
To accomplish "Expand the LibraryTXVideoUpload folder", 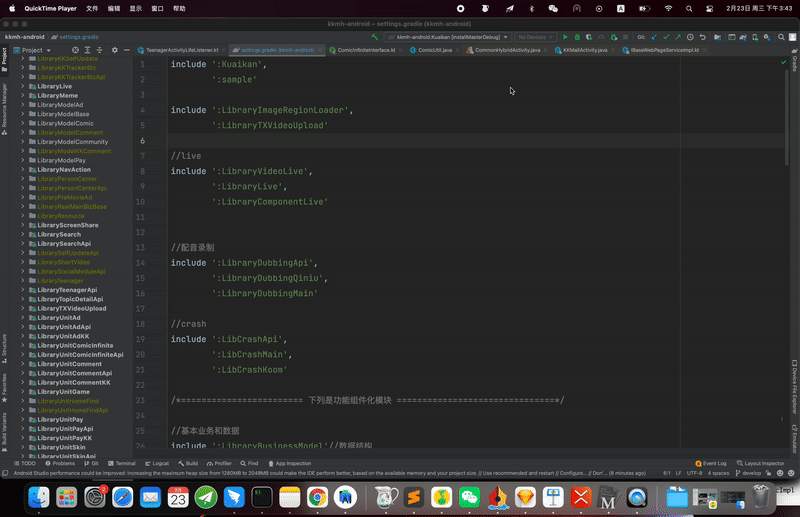I will pos(23,308).
